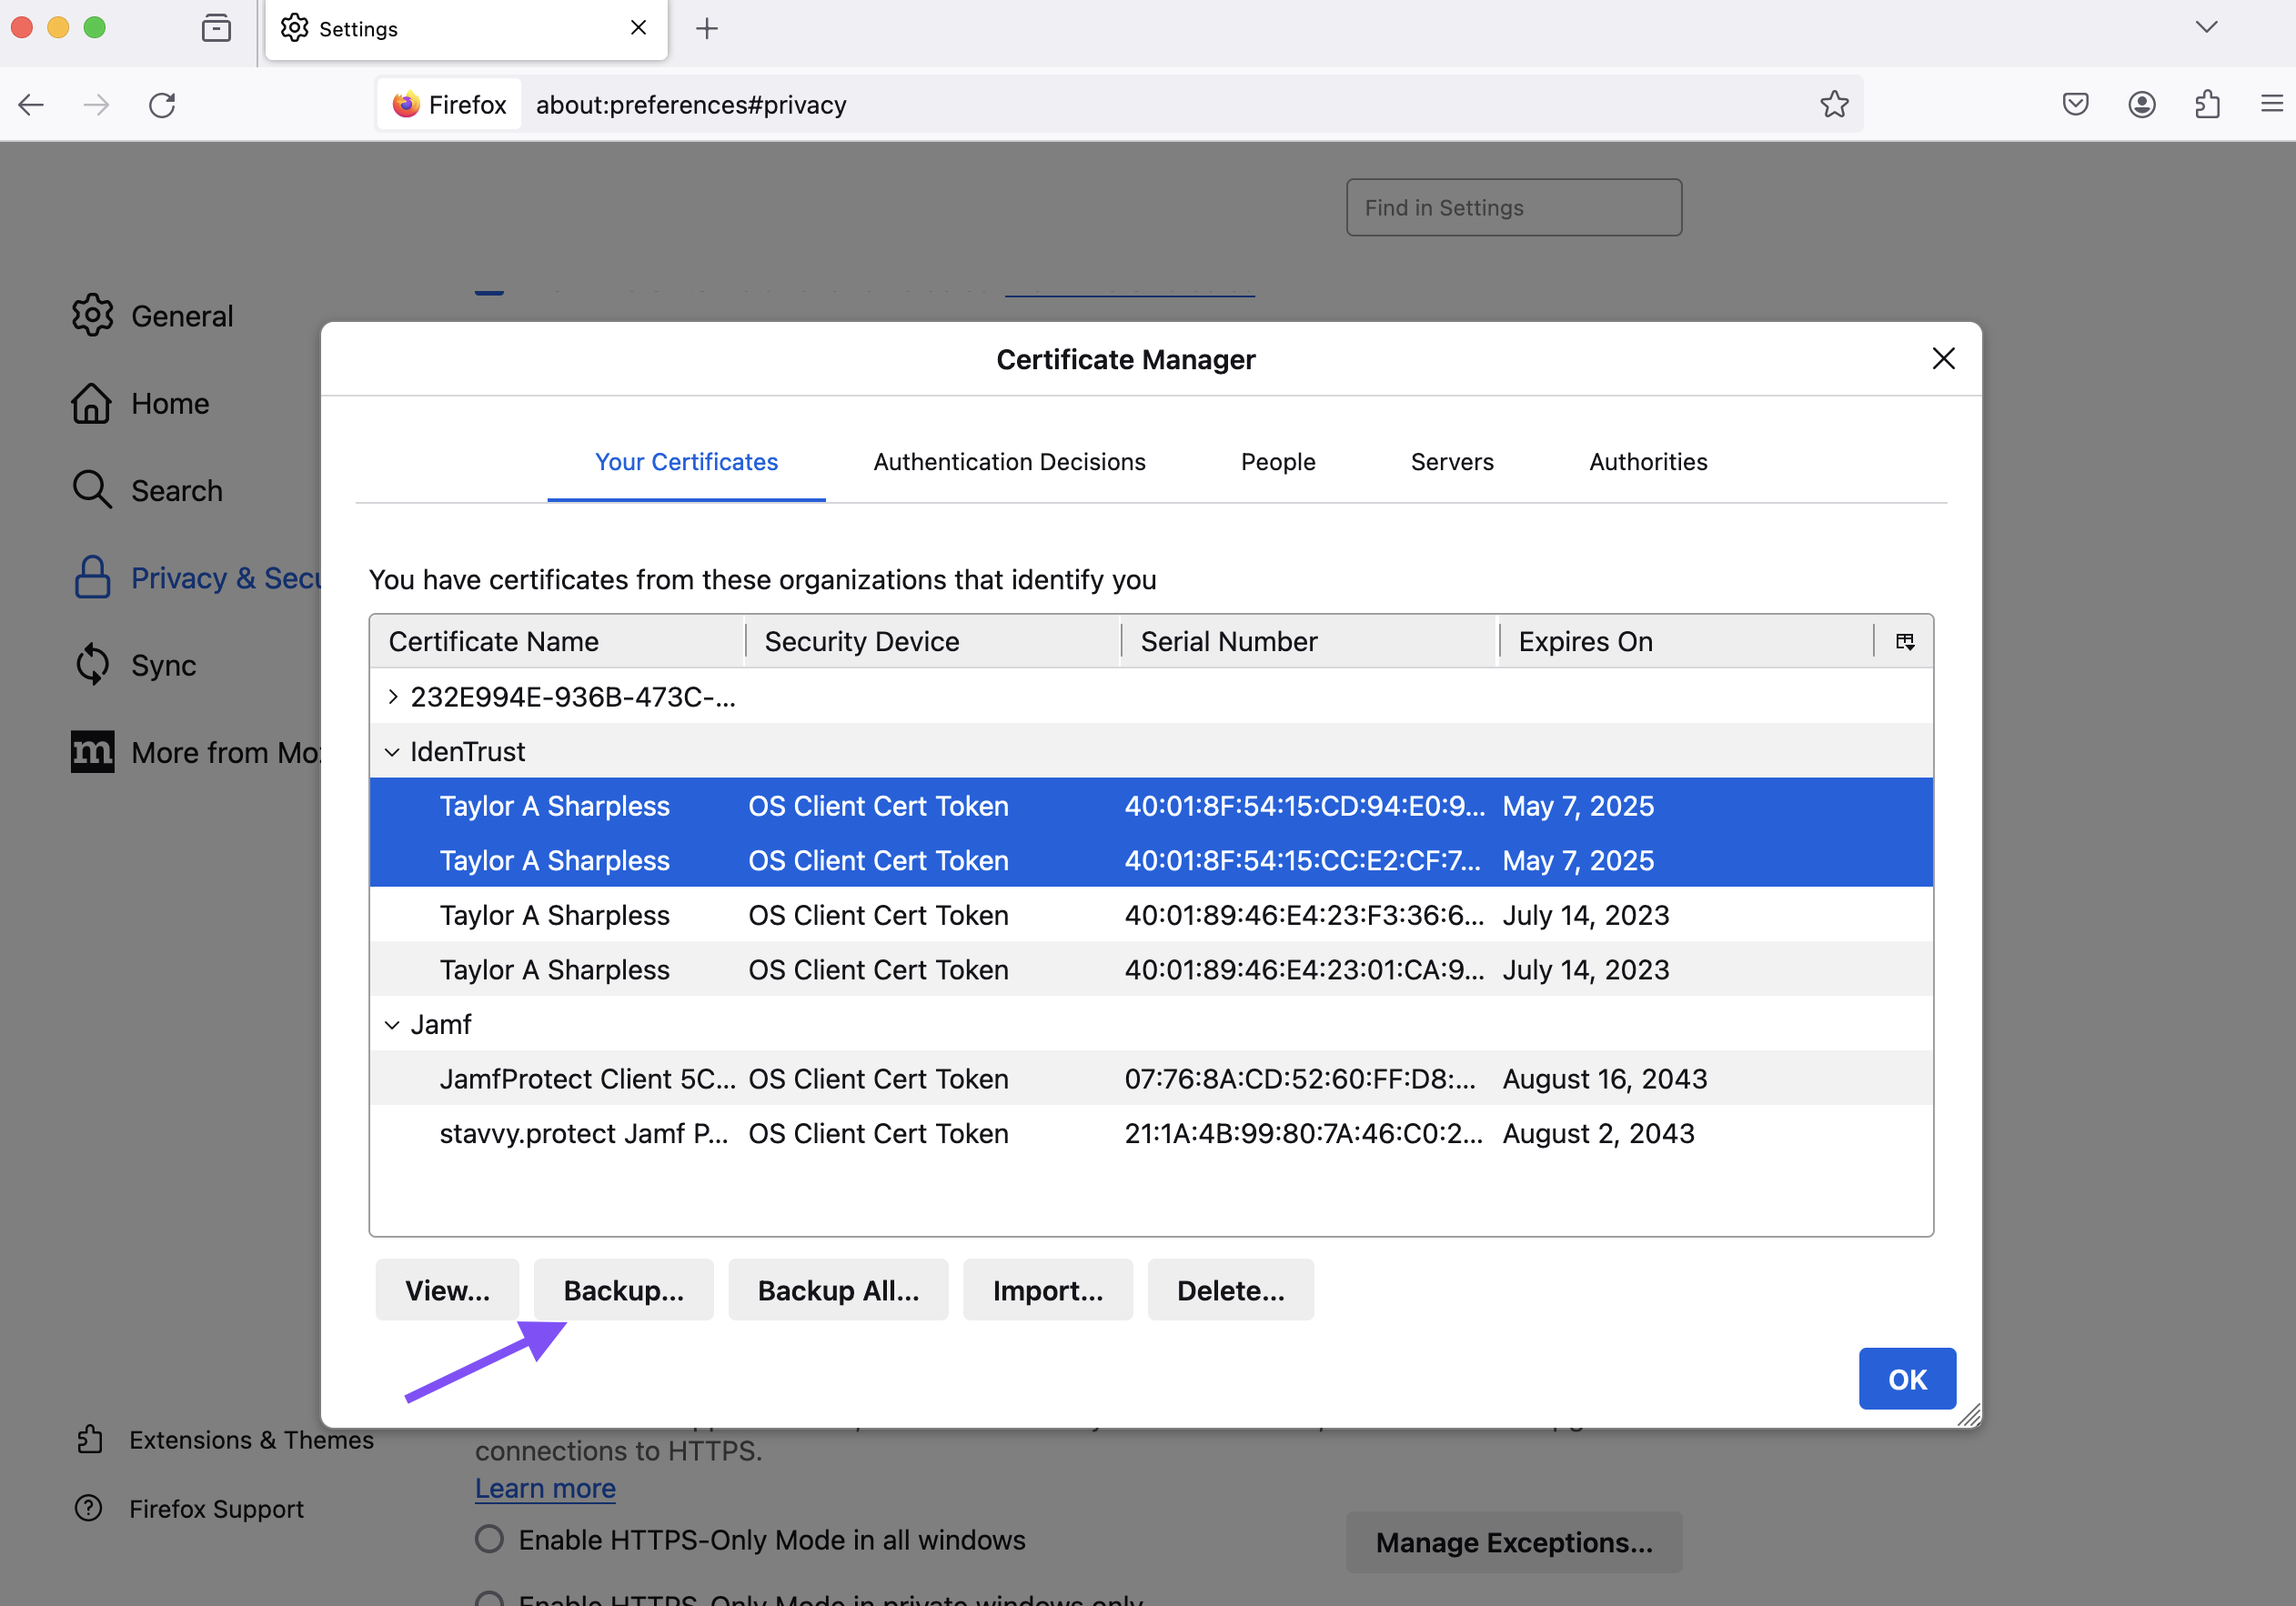
Task: List all tabs with chevron button
Action: coord(2207,27)
